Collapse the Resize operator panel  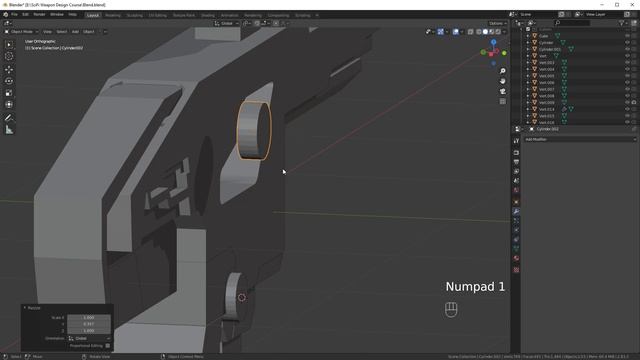coord(25,308)
